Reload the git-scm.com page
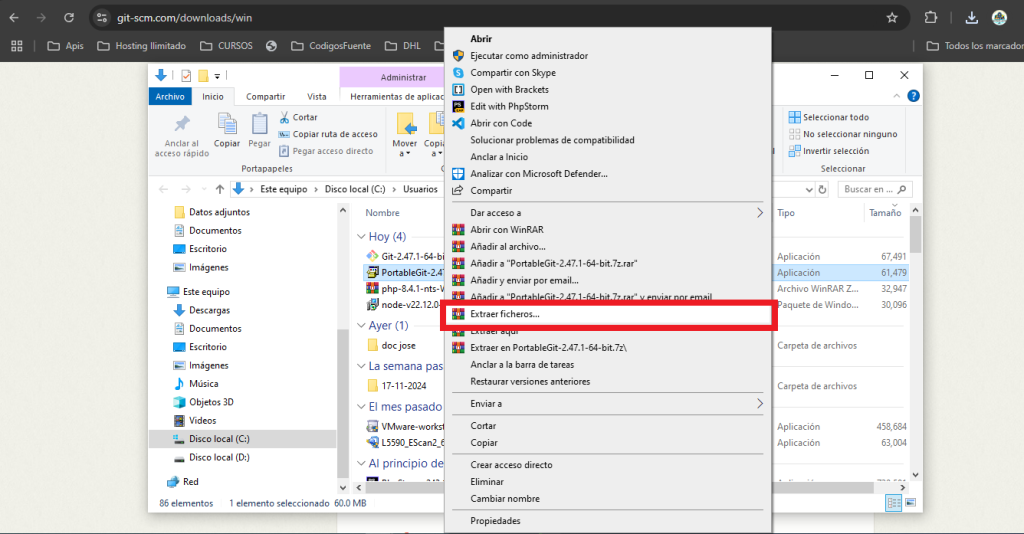This screenshot has height=534, width=1024. coord(69,18)
